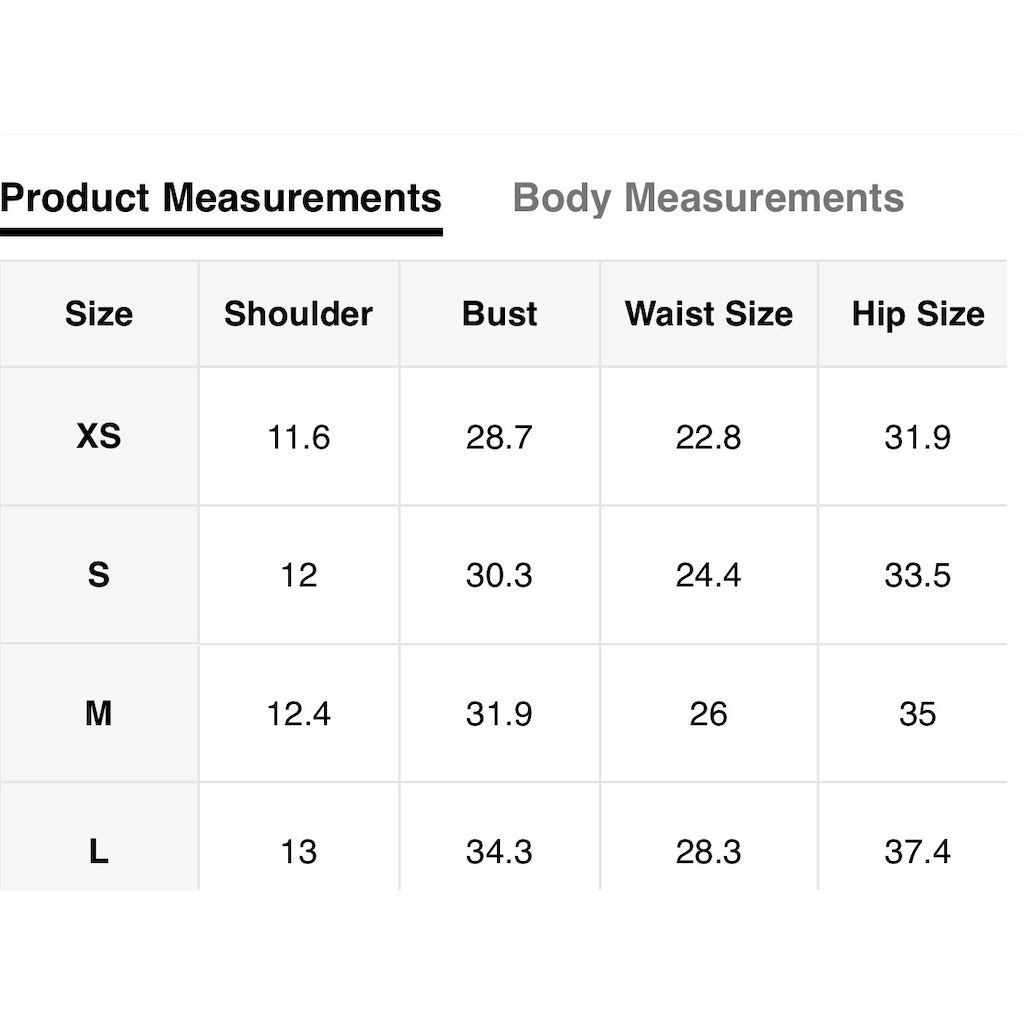Viewport: 1024px width, 1024px height.
Task: Select the M size row label
Action: [99, 713]
